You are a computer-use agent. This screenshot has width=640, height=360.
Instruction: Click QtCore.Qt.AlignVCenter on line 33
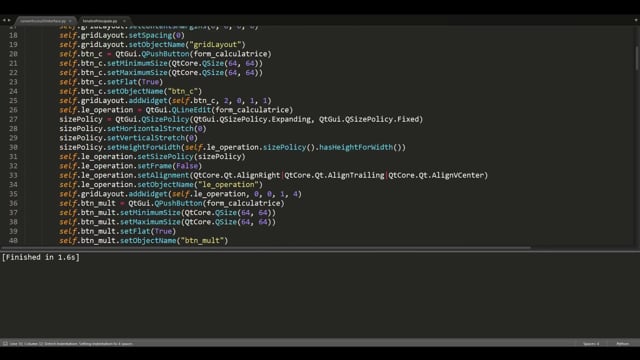436,175
